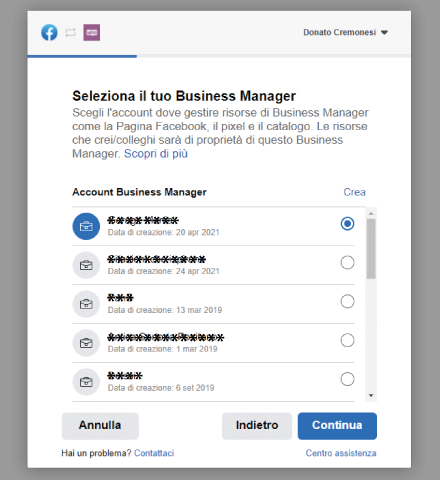Click the scrollbar up arrow in account list

[x=371, y=213]
